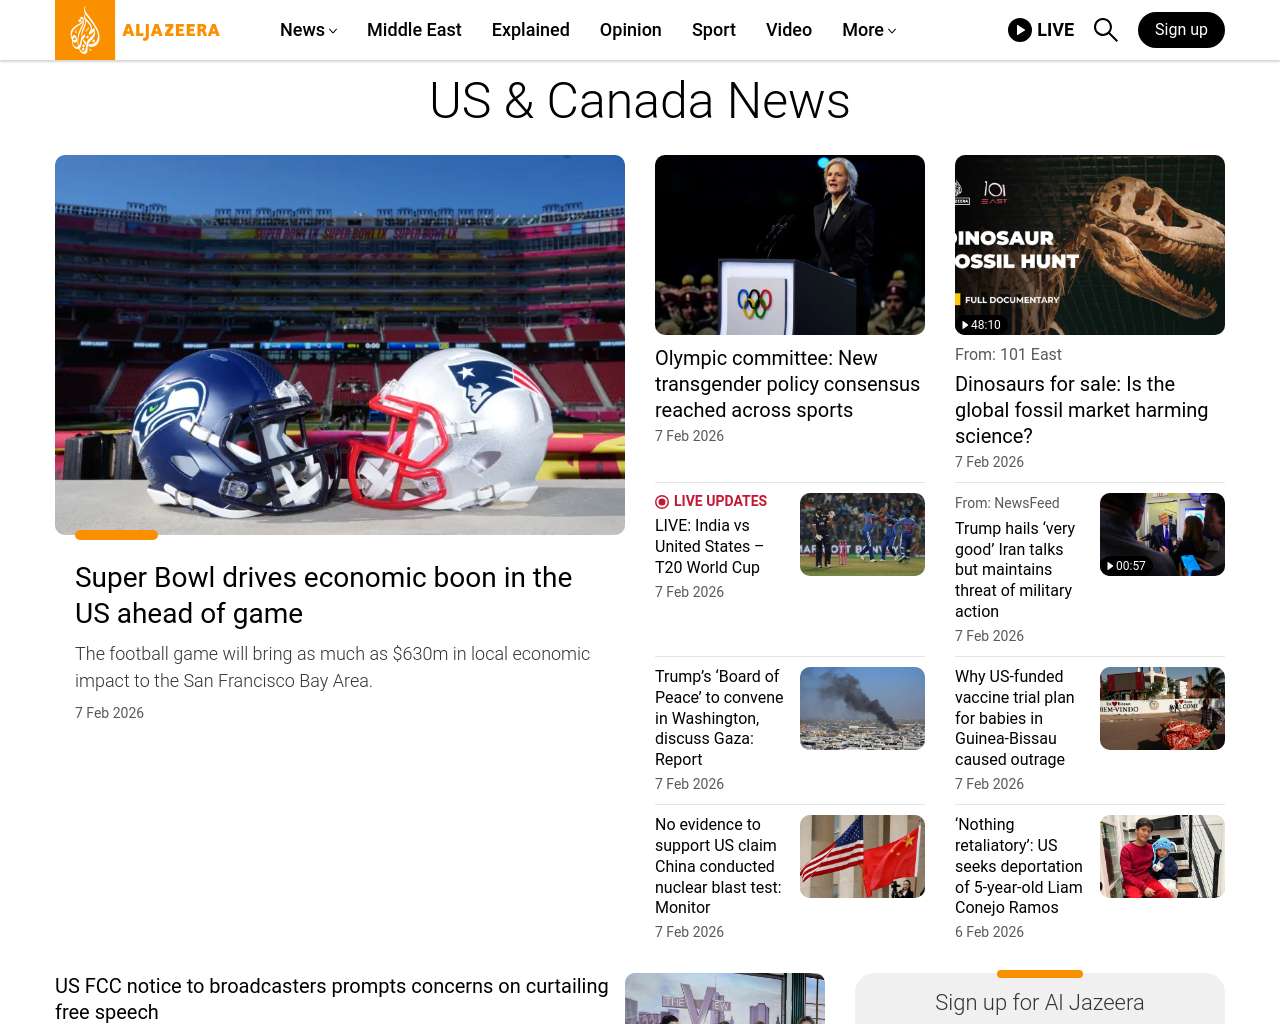The width and height of the screenshot is (1280, 1024).
Task: Open the T20 World Cup cricket thumbnail
Action: click(862, 534)
